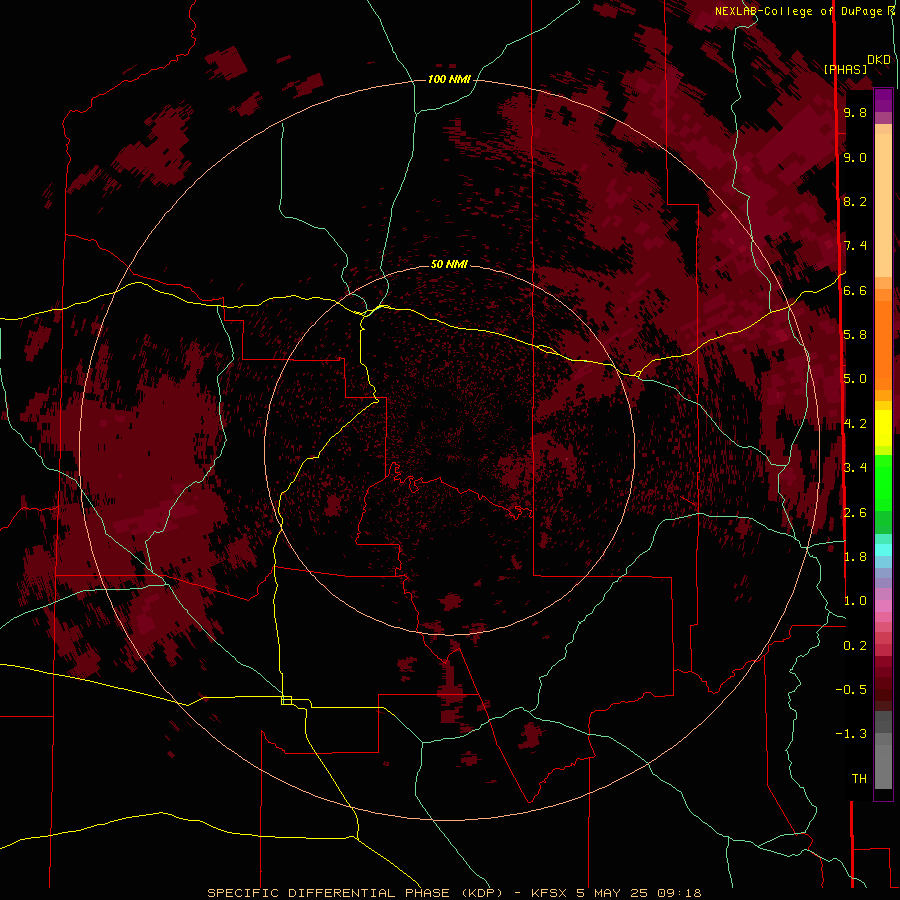Screen dimensions: 900x900
Task: Click the "50 NMI" range ring label
Action: (449, 264)
